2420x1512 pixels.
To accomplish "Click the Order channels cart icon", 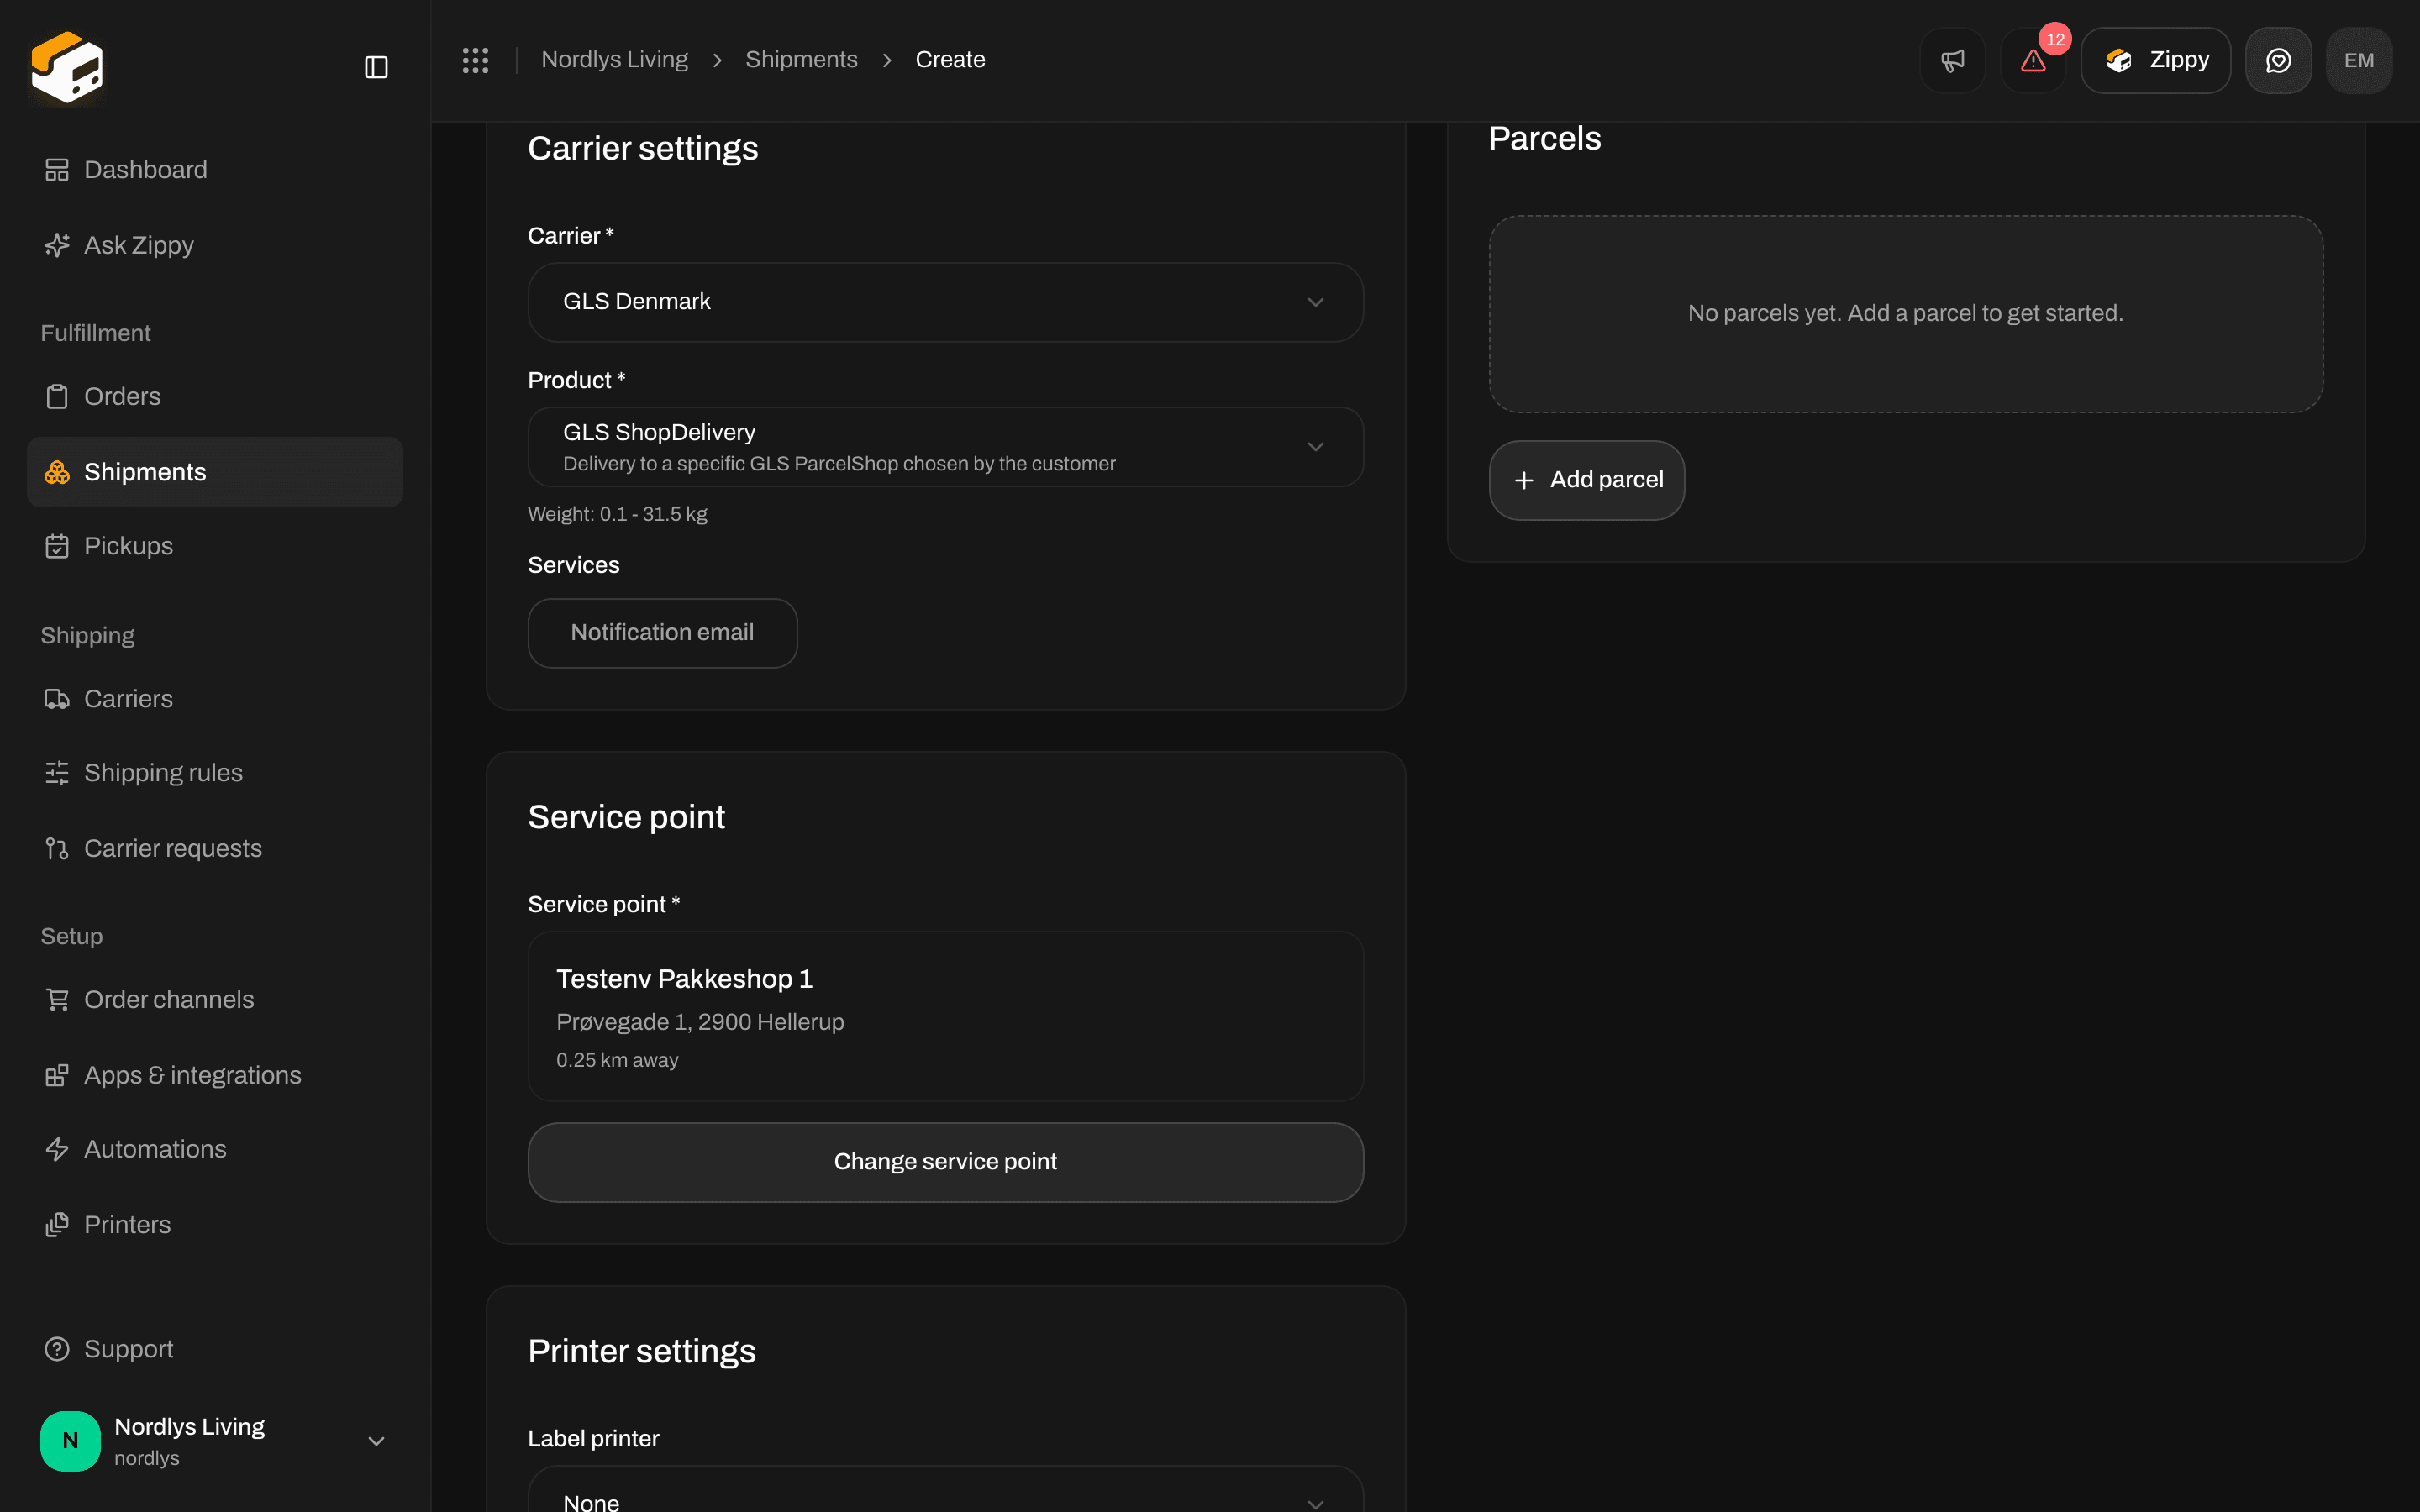I will coord(57,1000).
